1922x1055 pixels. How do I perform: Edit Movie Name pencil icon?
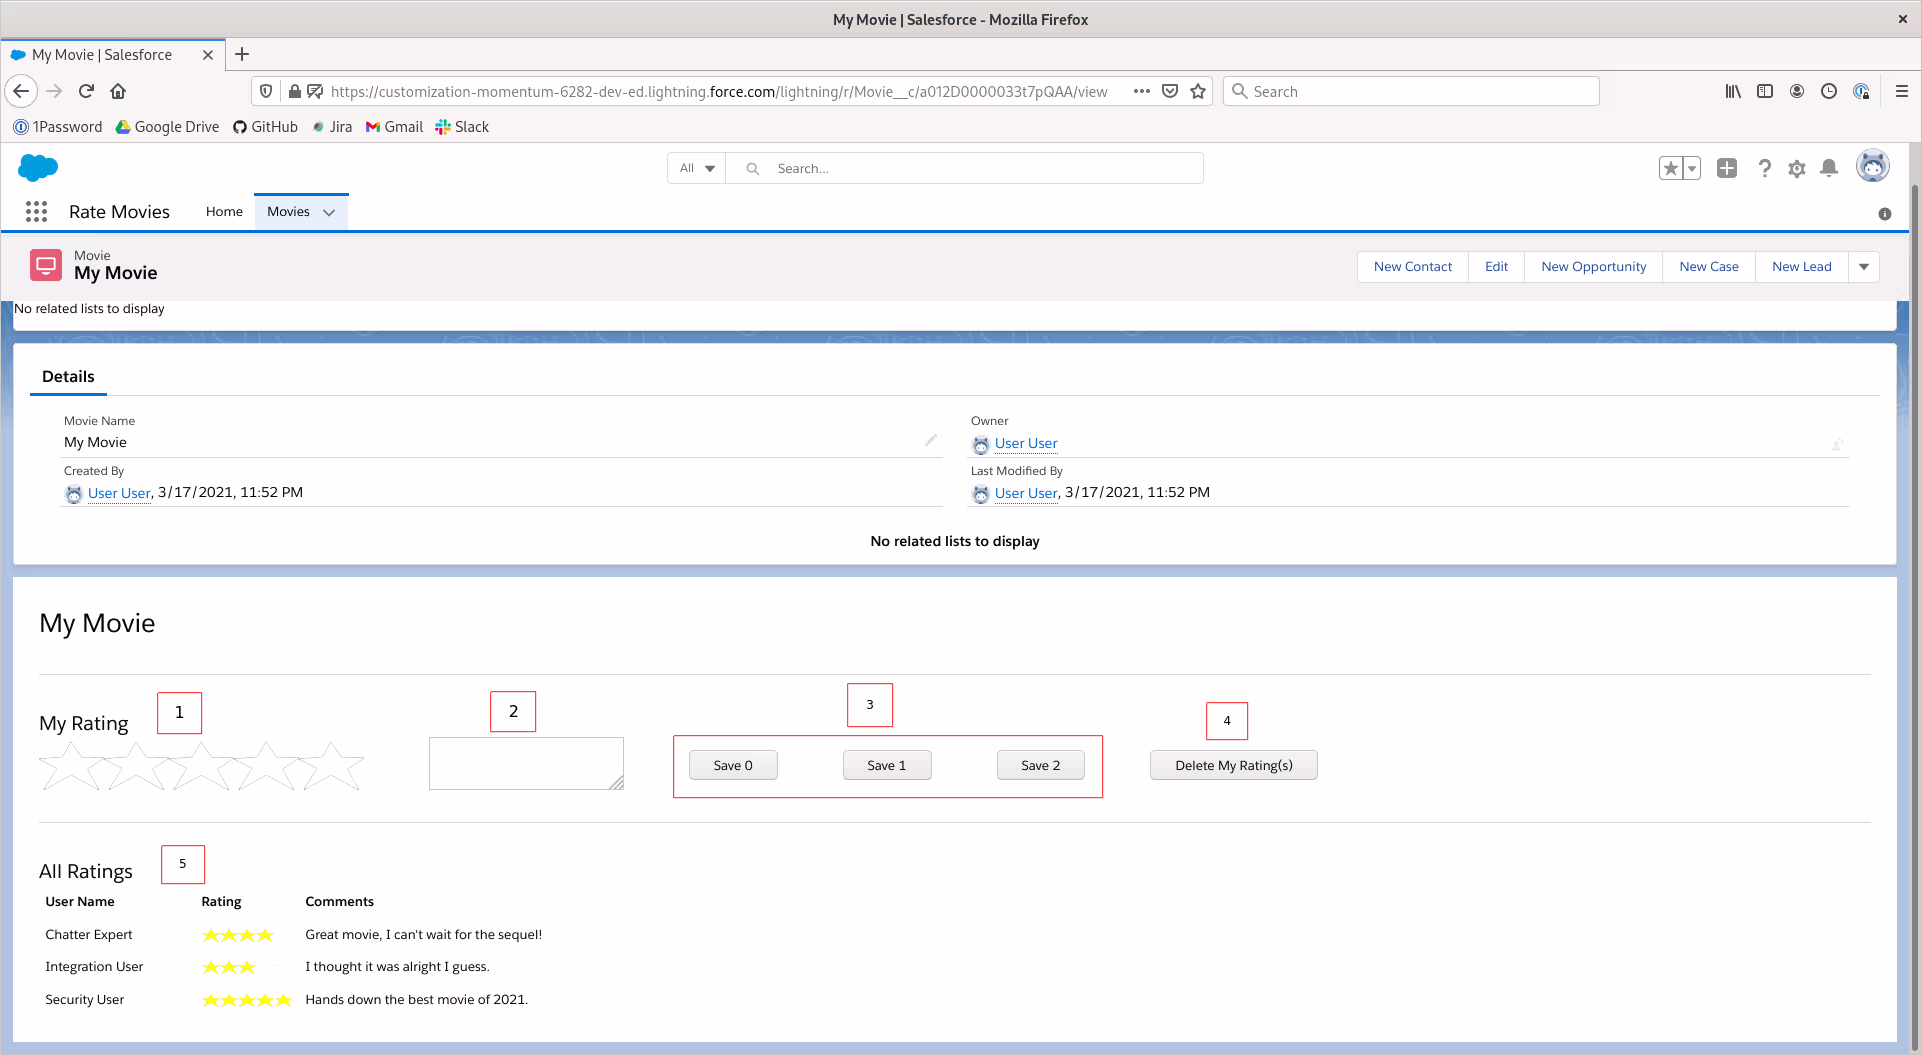tap(931, 440)
